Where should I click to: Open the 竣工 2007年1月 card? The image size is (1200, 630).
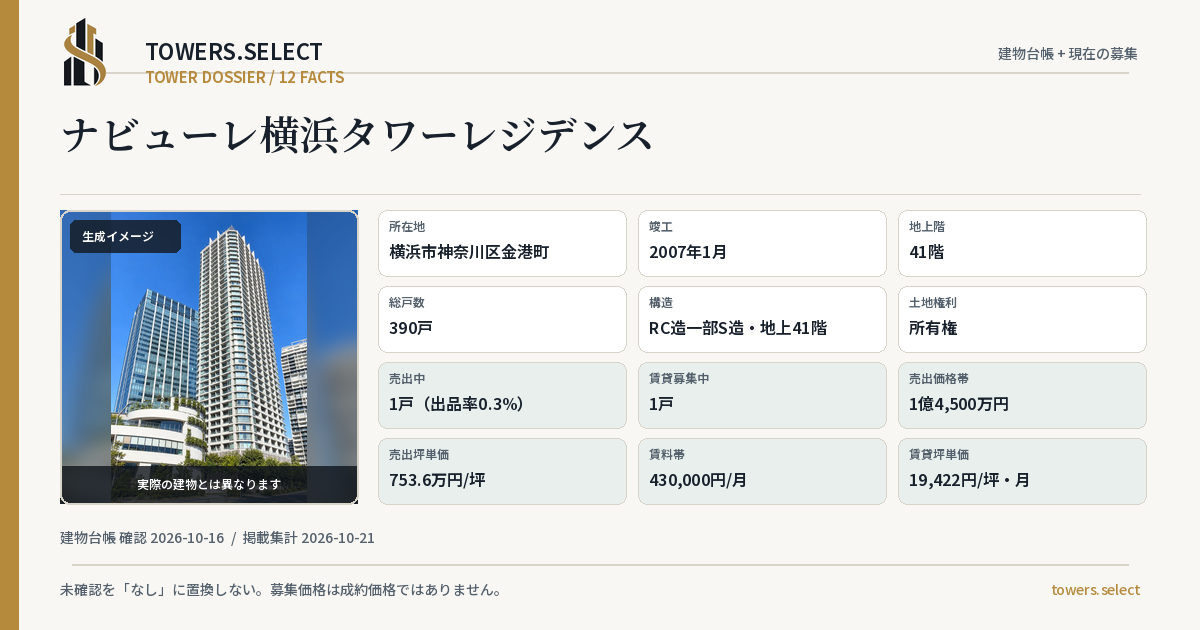[x=762, y=243]
